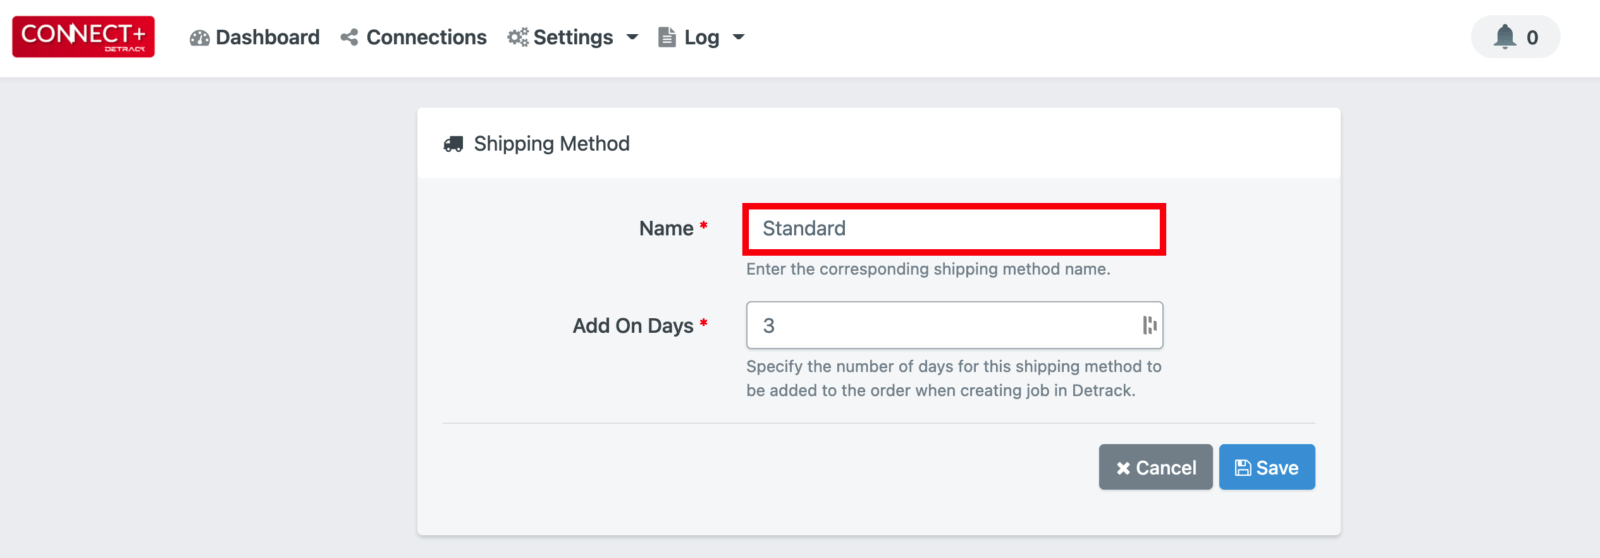Open notifications via the bell icon

1505,37
